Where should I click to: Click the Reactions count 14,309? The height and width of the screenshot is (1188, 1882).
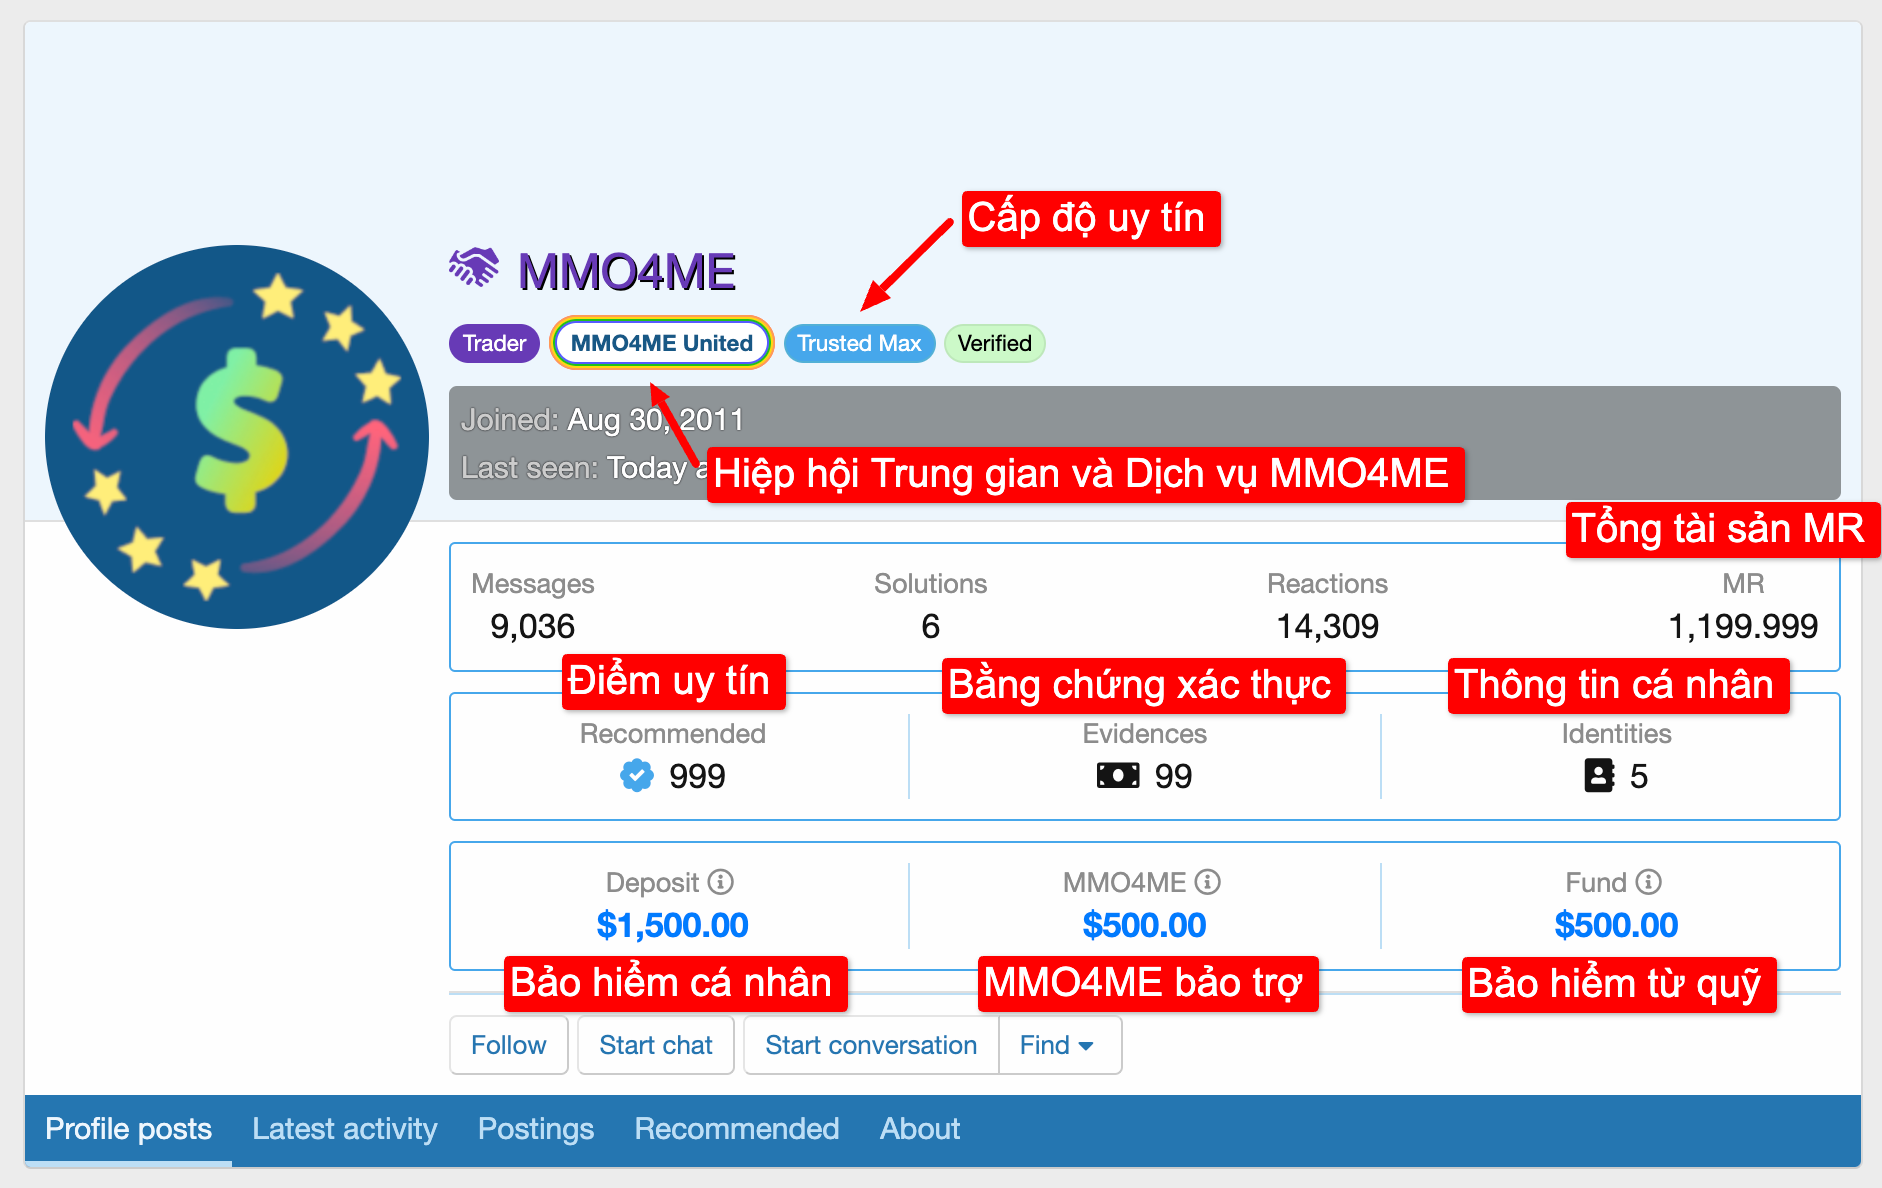coord(1327,627)
